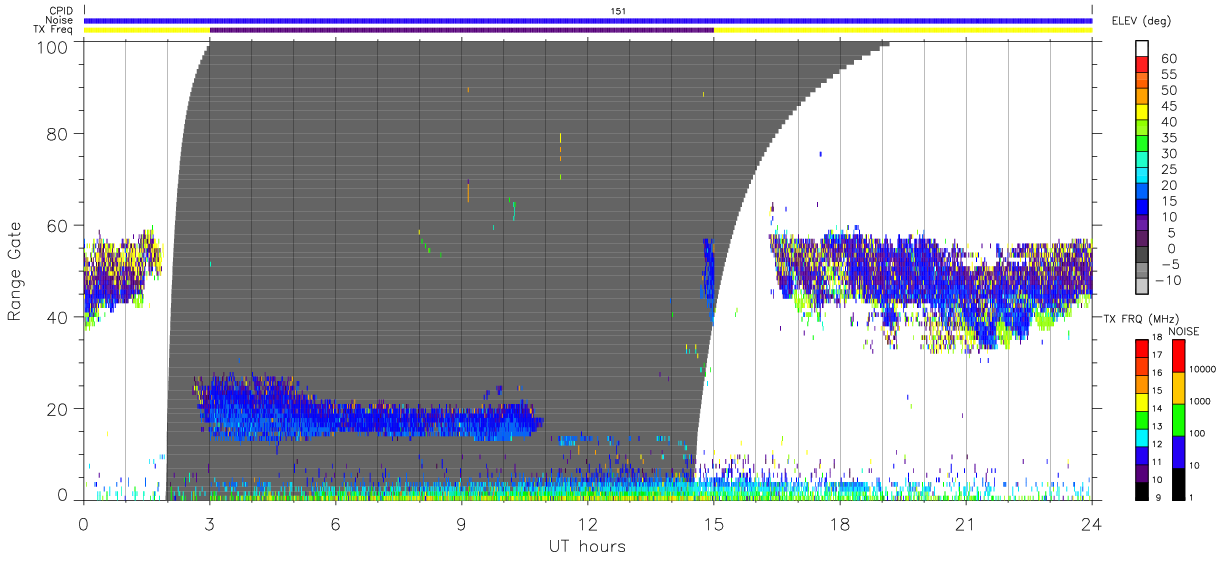Click the purple section of TX Freq strip

462,30
